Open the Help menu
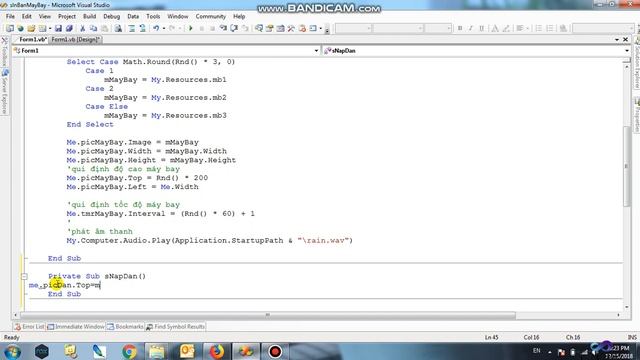 tap(239, 16)
